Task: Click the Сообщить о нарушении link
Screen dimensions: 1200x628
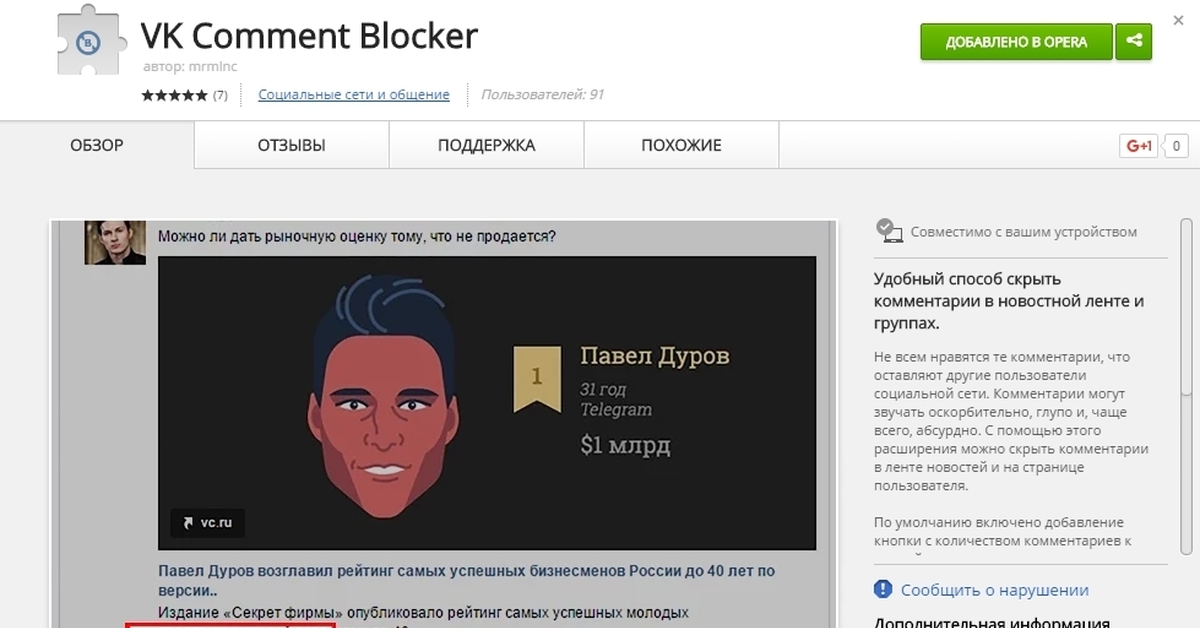Action: click(x=994, y=590)
